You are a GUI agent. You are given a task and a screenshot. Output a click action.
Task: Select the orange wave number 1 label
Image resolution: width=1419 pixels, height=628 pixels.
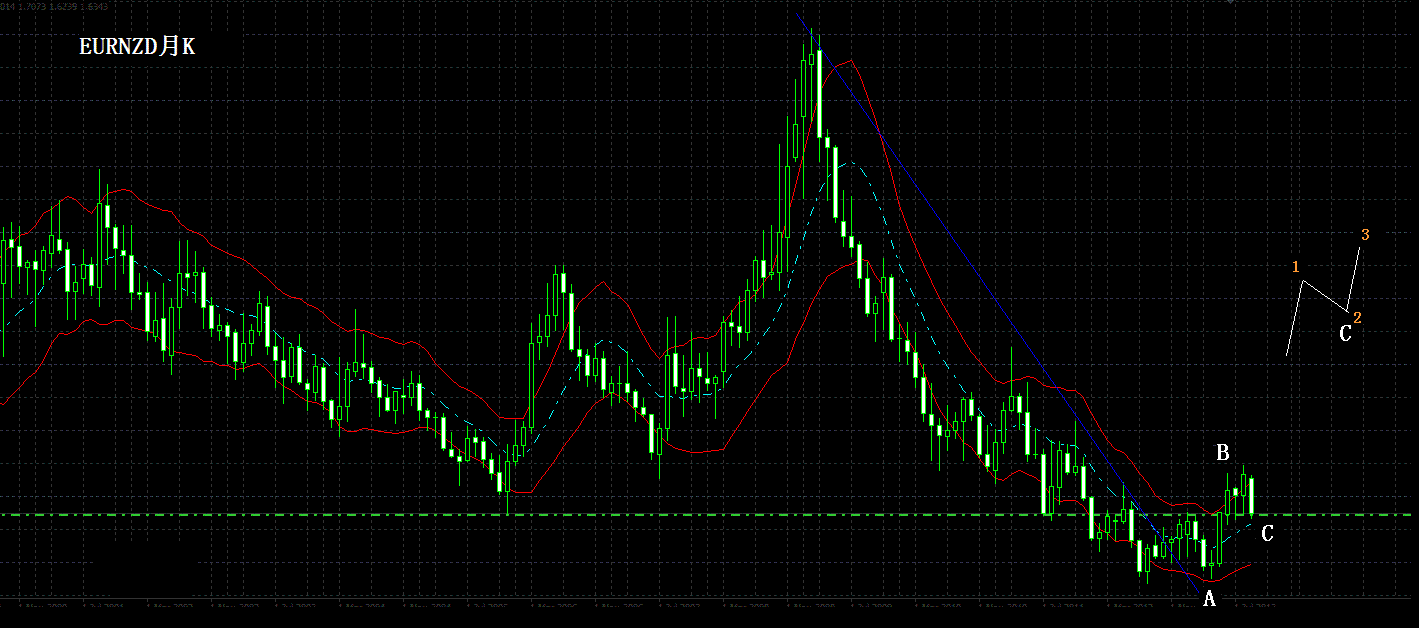pos(1296,267)
